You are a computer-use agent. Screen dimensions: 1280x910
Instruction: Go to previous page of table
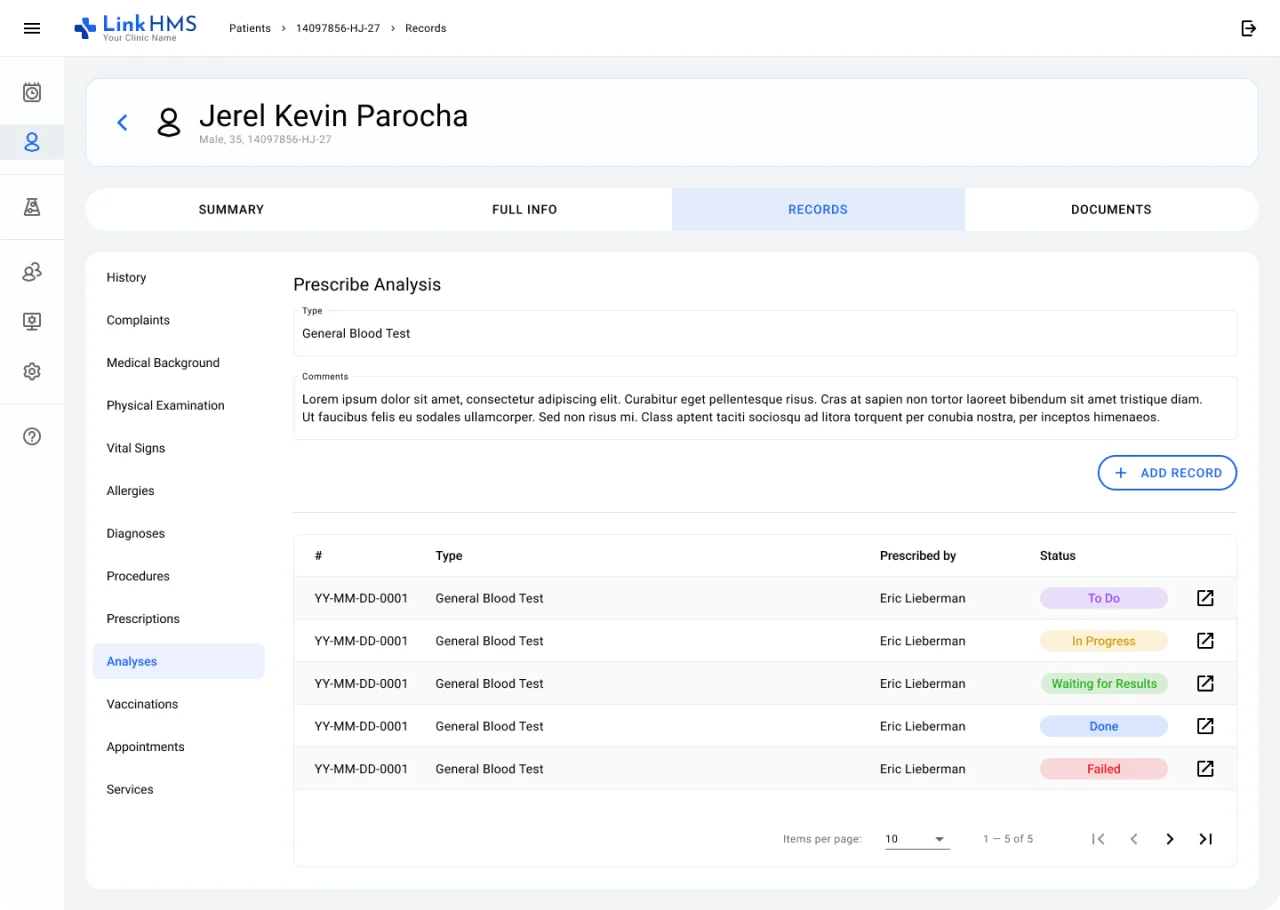coord(1134,839)
